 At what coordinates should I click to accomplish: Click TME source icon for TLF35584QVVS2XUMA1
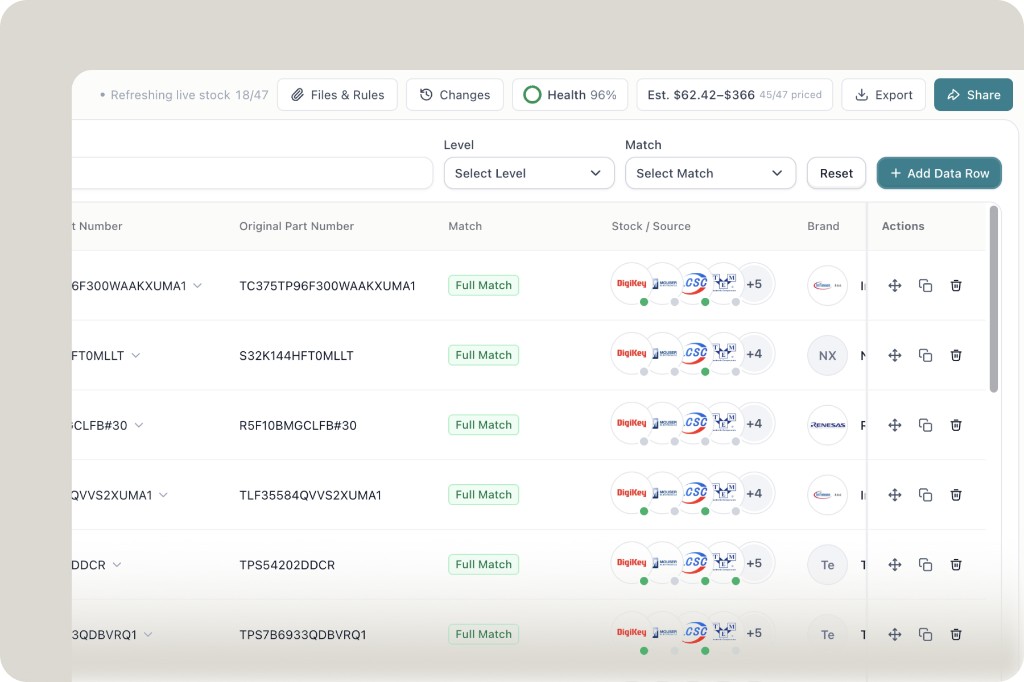click(x=724, y=493)
